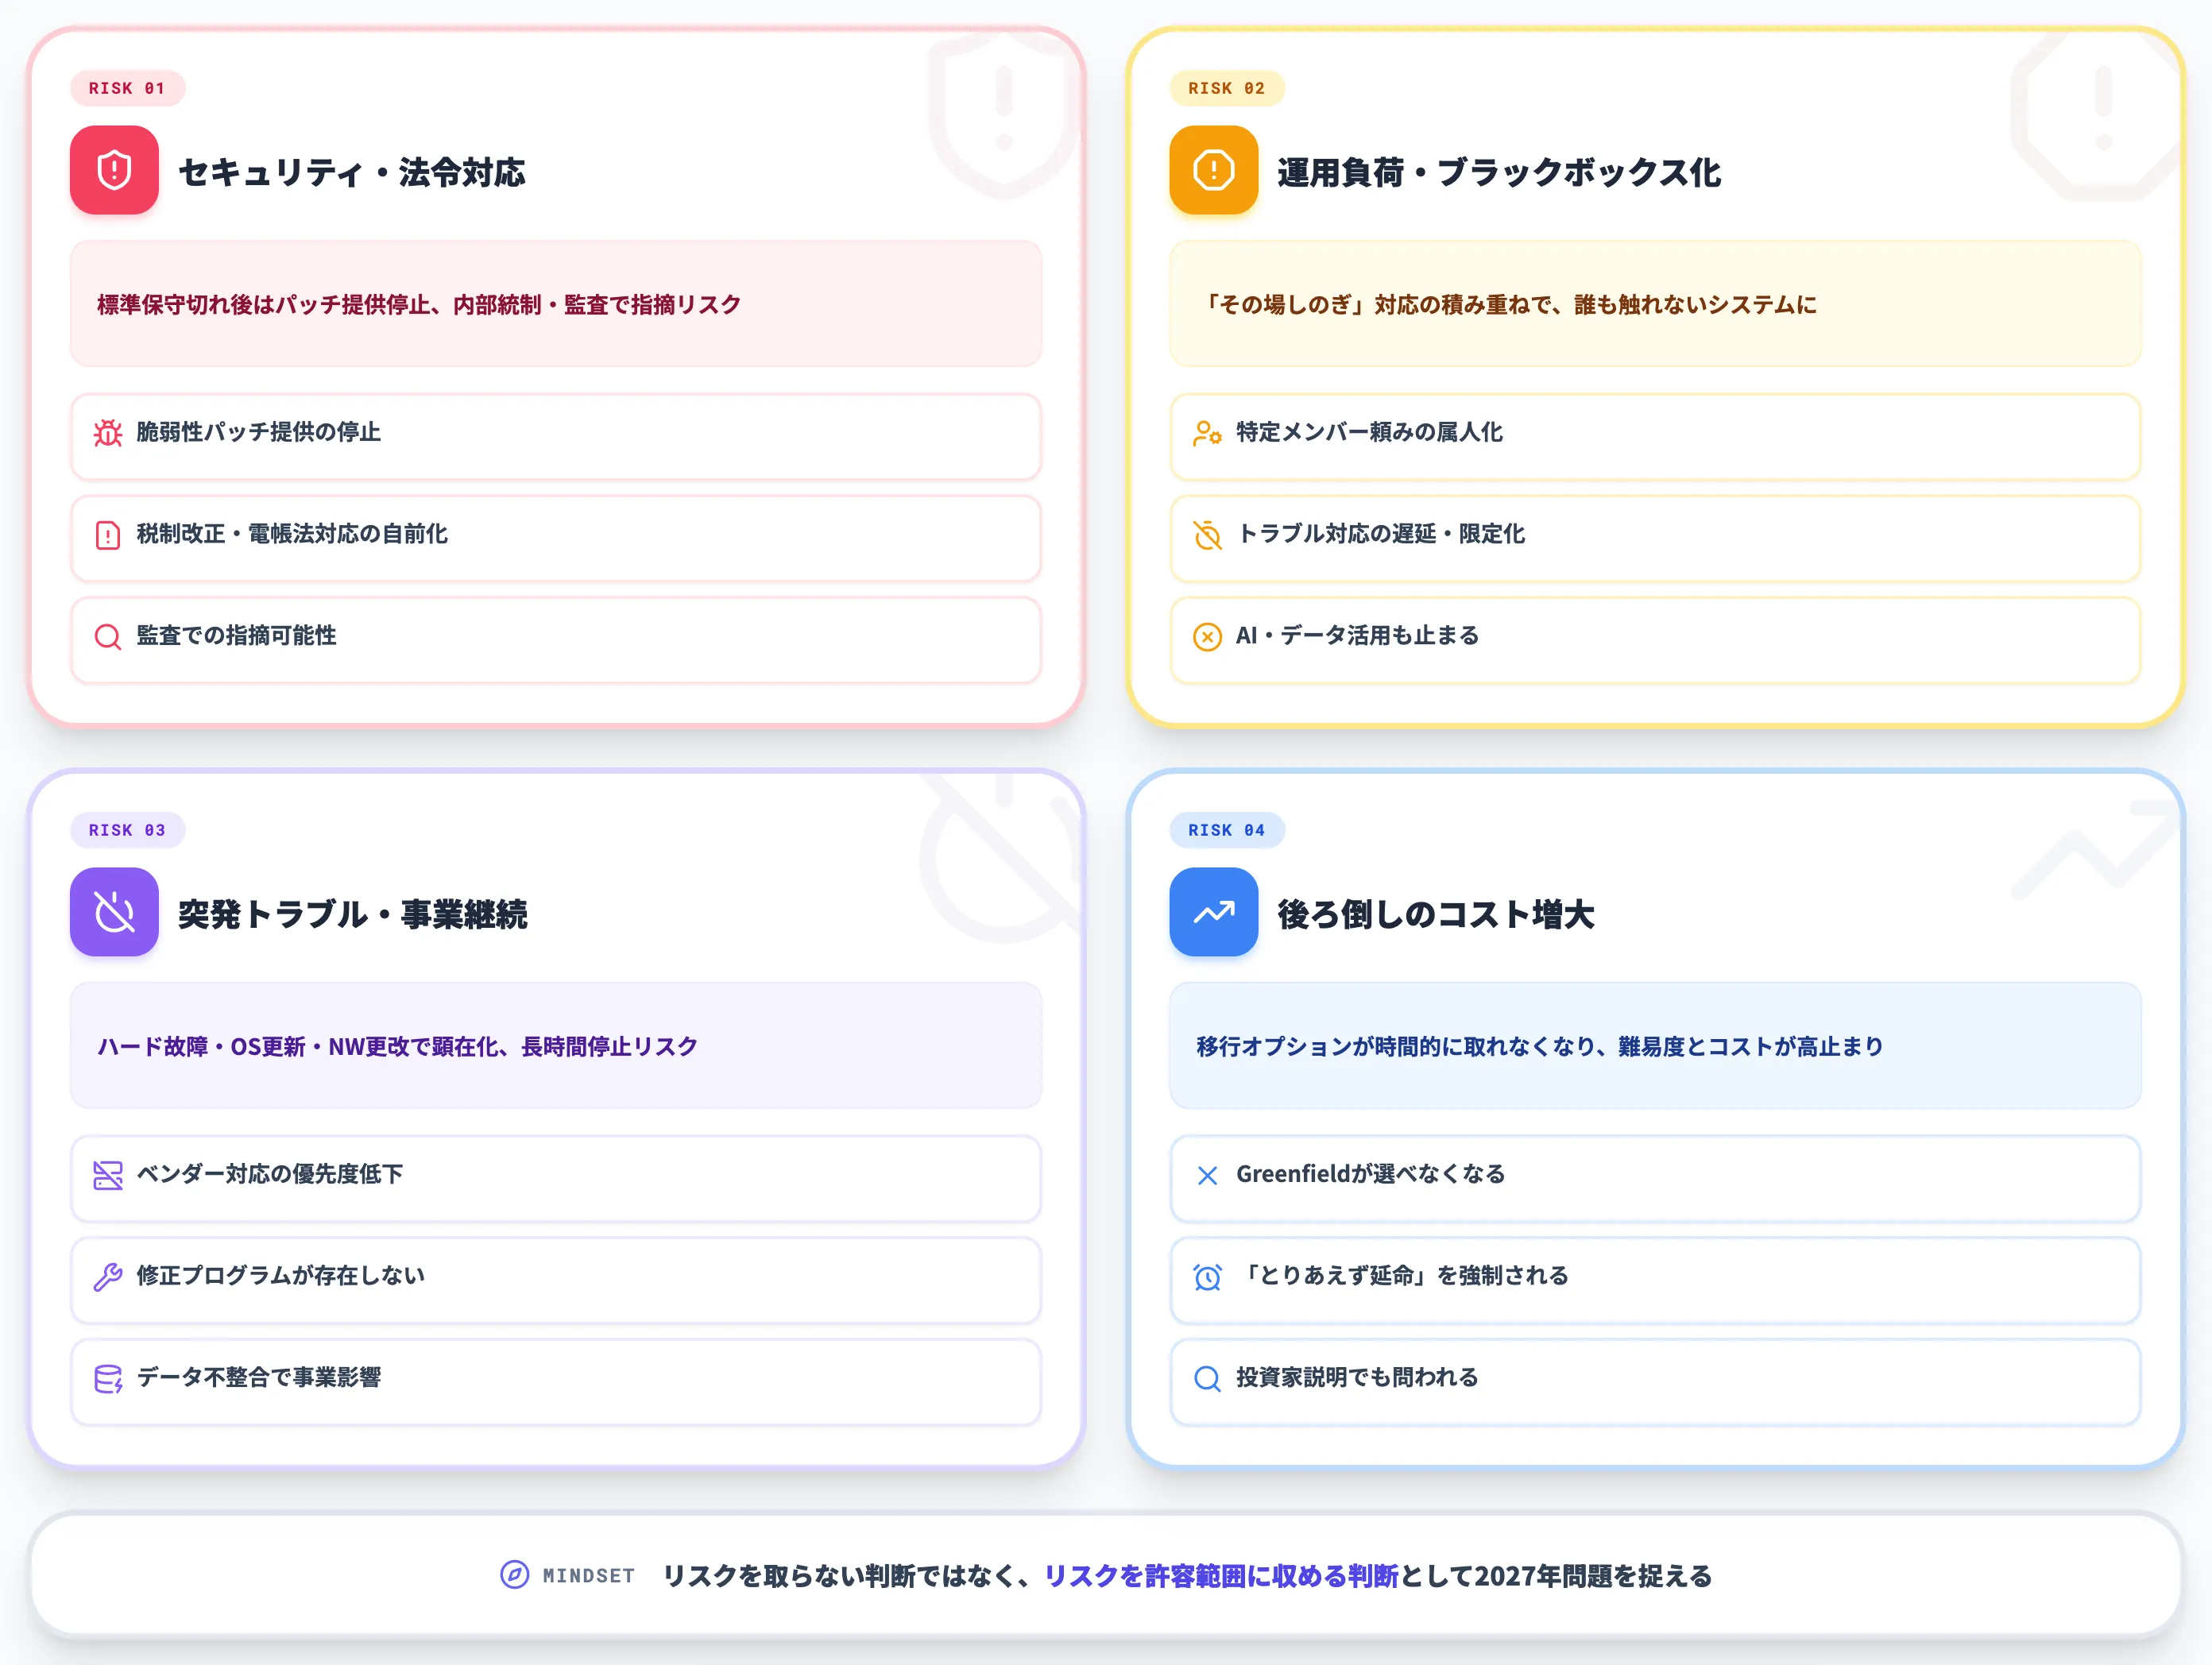
Task: Click the purple summary ハード故障・OS更新
Action: [556, 1046]
